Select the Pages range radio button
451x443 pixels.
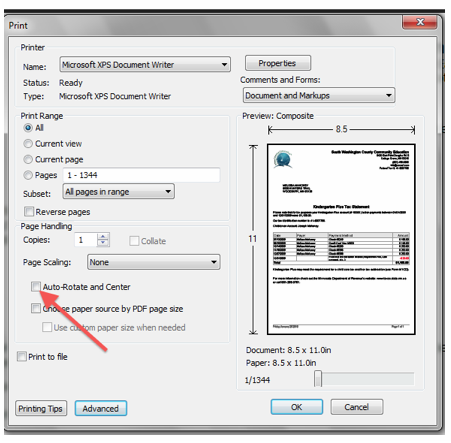point(28,175)
